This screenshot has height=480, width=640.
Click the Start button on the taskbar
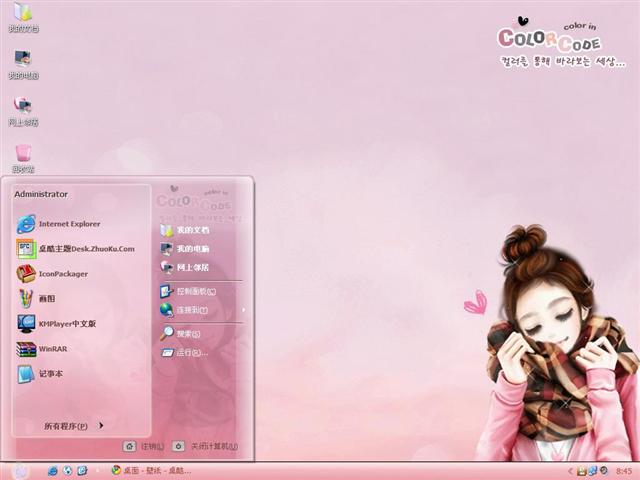pos(20,471)
